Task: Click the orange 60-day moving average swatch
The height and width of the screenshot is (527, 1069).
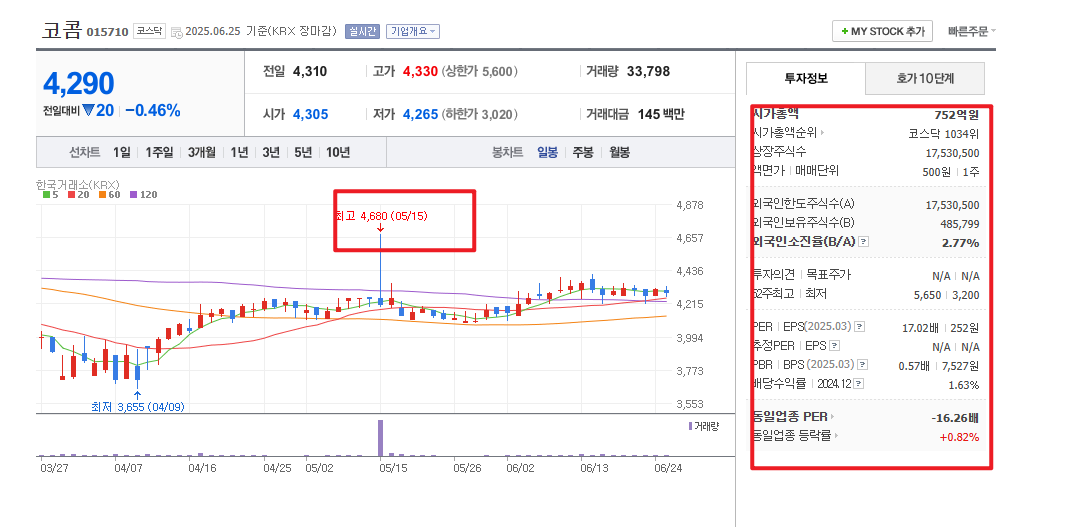Action: point(102,195)
